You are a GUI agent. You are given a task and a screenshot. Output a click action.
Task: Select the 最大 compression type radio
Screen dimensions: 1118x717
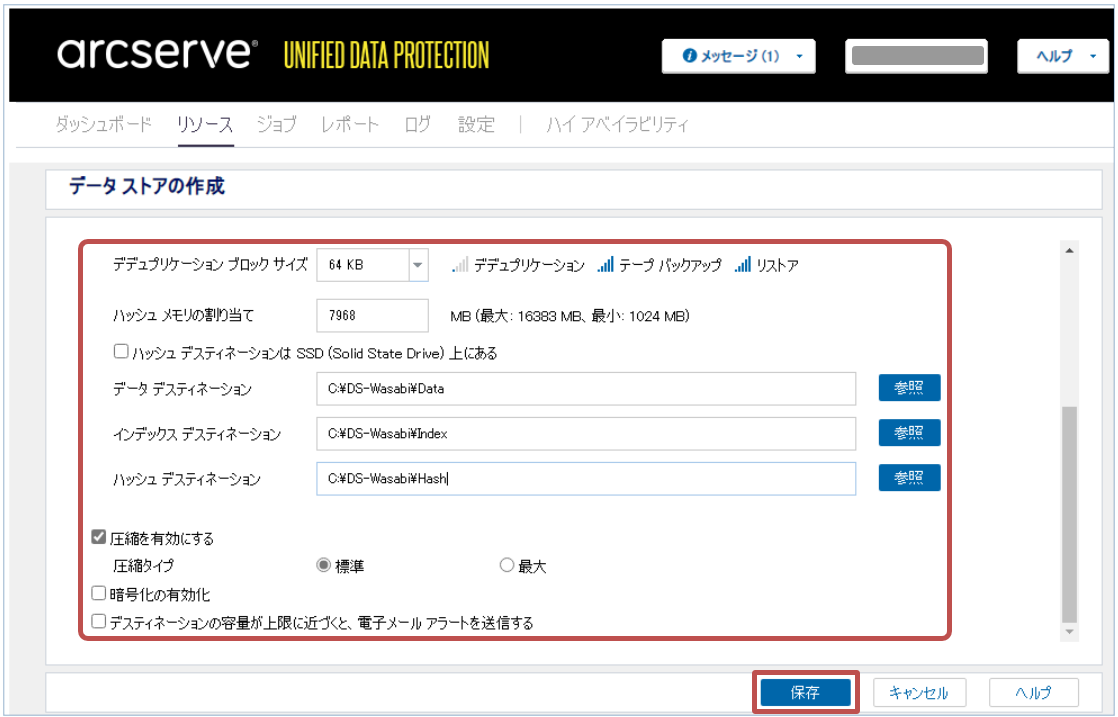(x=507, y=565)
